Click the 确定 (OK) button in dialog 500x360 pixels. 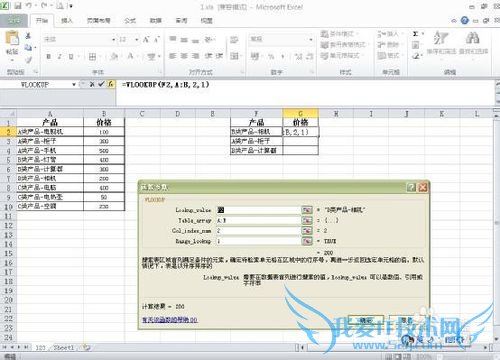(366, 320)
